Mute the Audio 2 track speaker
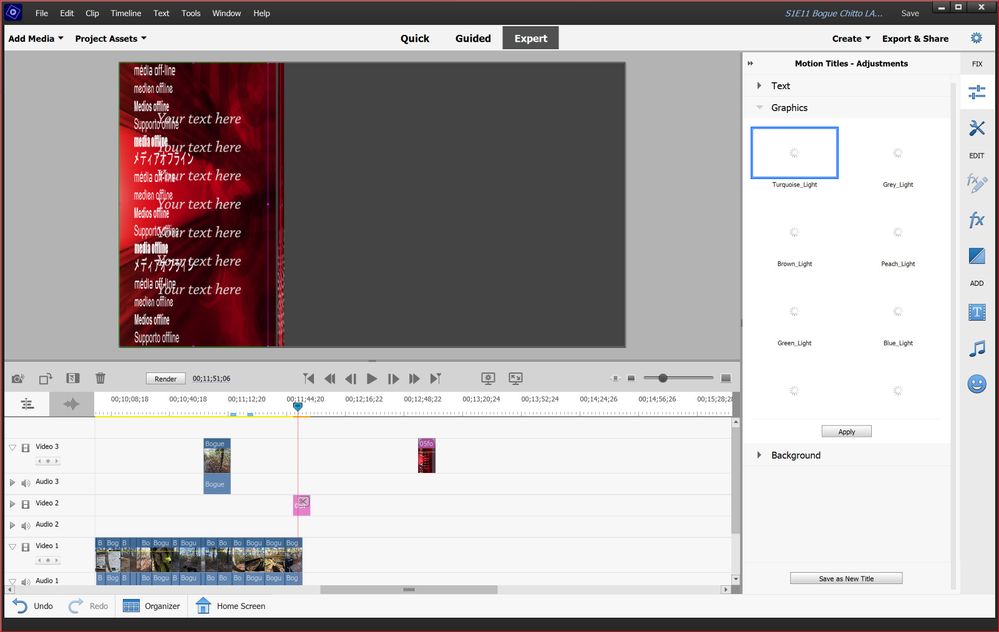 click(x=26, y=525)
